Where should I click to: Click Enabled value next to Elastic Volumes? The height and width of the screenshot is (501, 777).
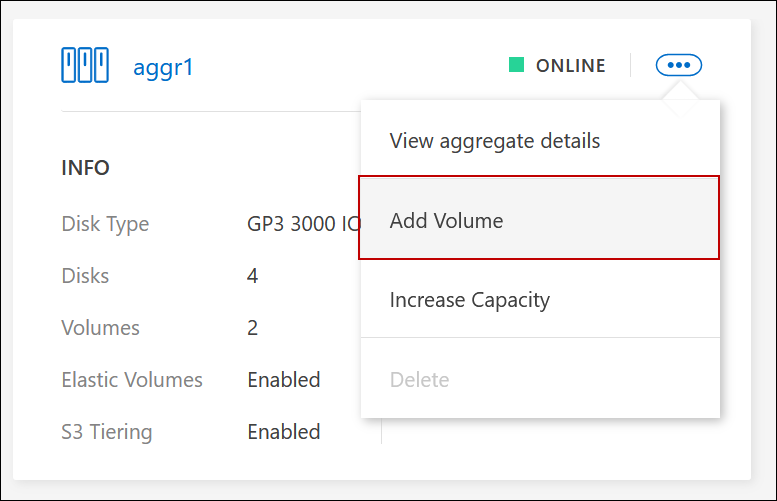point(284,380)
